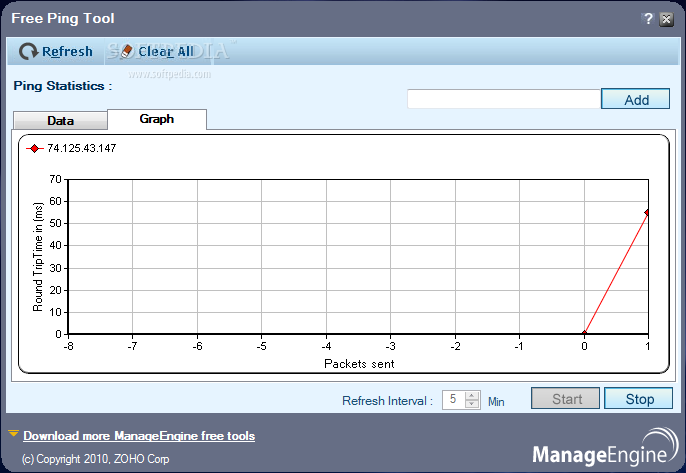686x473 pixels.
Task: Click the Round TripTime axis label
Action: 38,257
